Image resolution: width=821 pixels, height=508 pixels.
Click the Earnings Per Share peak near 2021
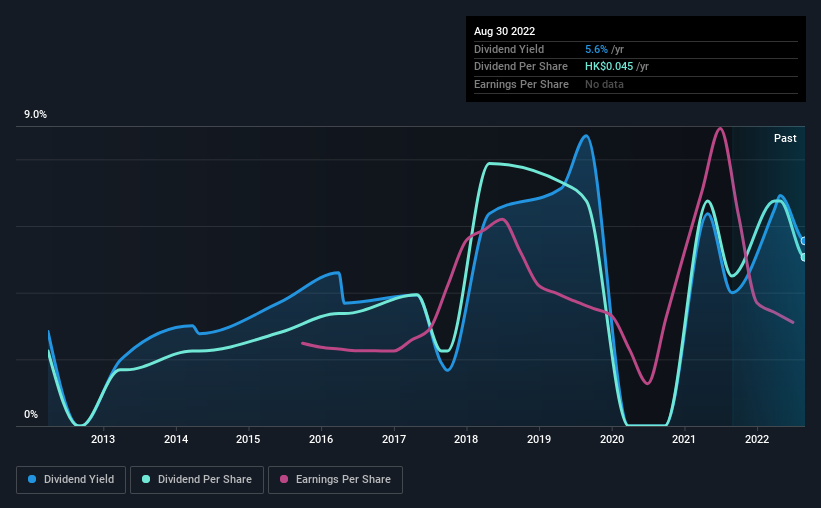click(x=720, y=128)
